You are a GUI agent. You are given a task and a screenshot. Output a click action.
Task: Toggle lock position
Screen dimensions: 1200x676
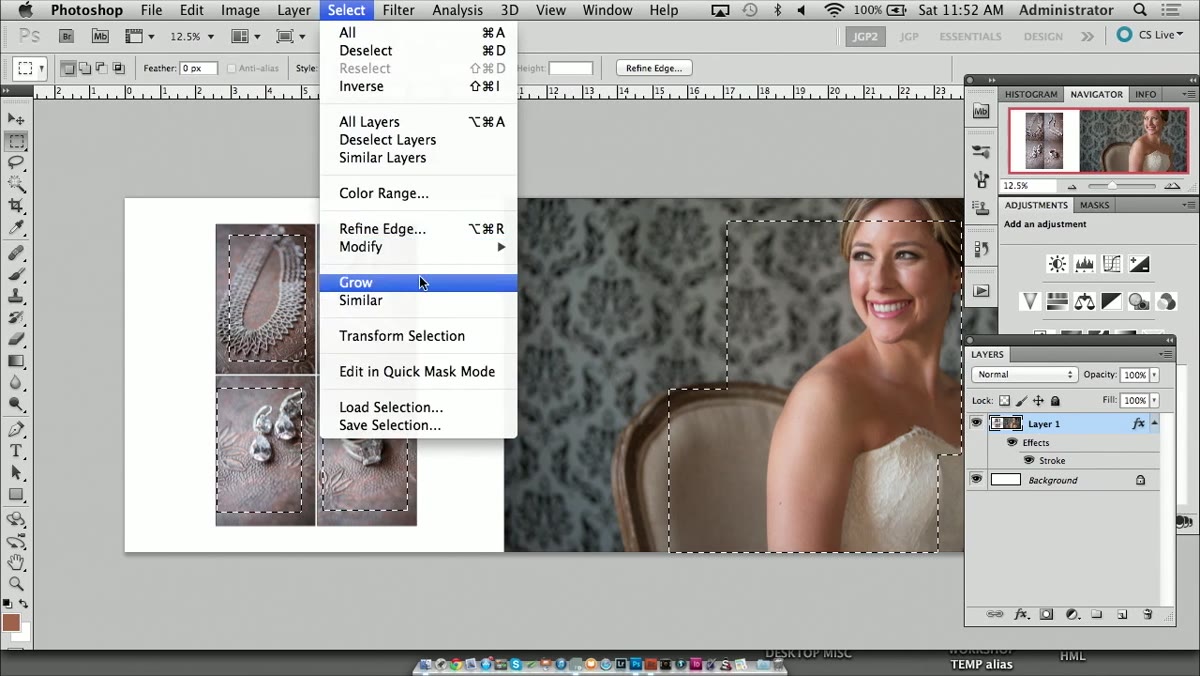pyautogui.click(x=1038, y=401)
